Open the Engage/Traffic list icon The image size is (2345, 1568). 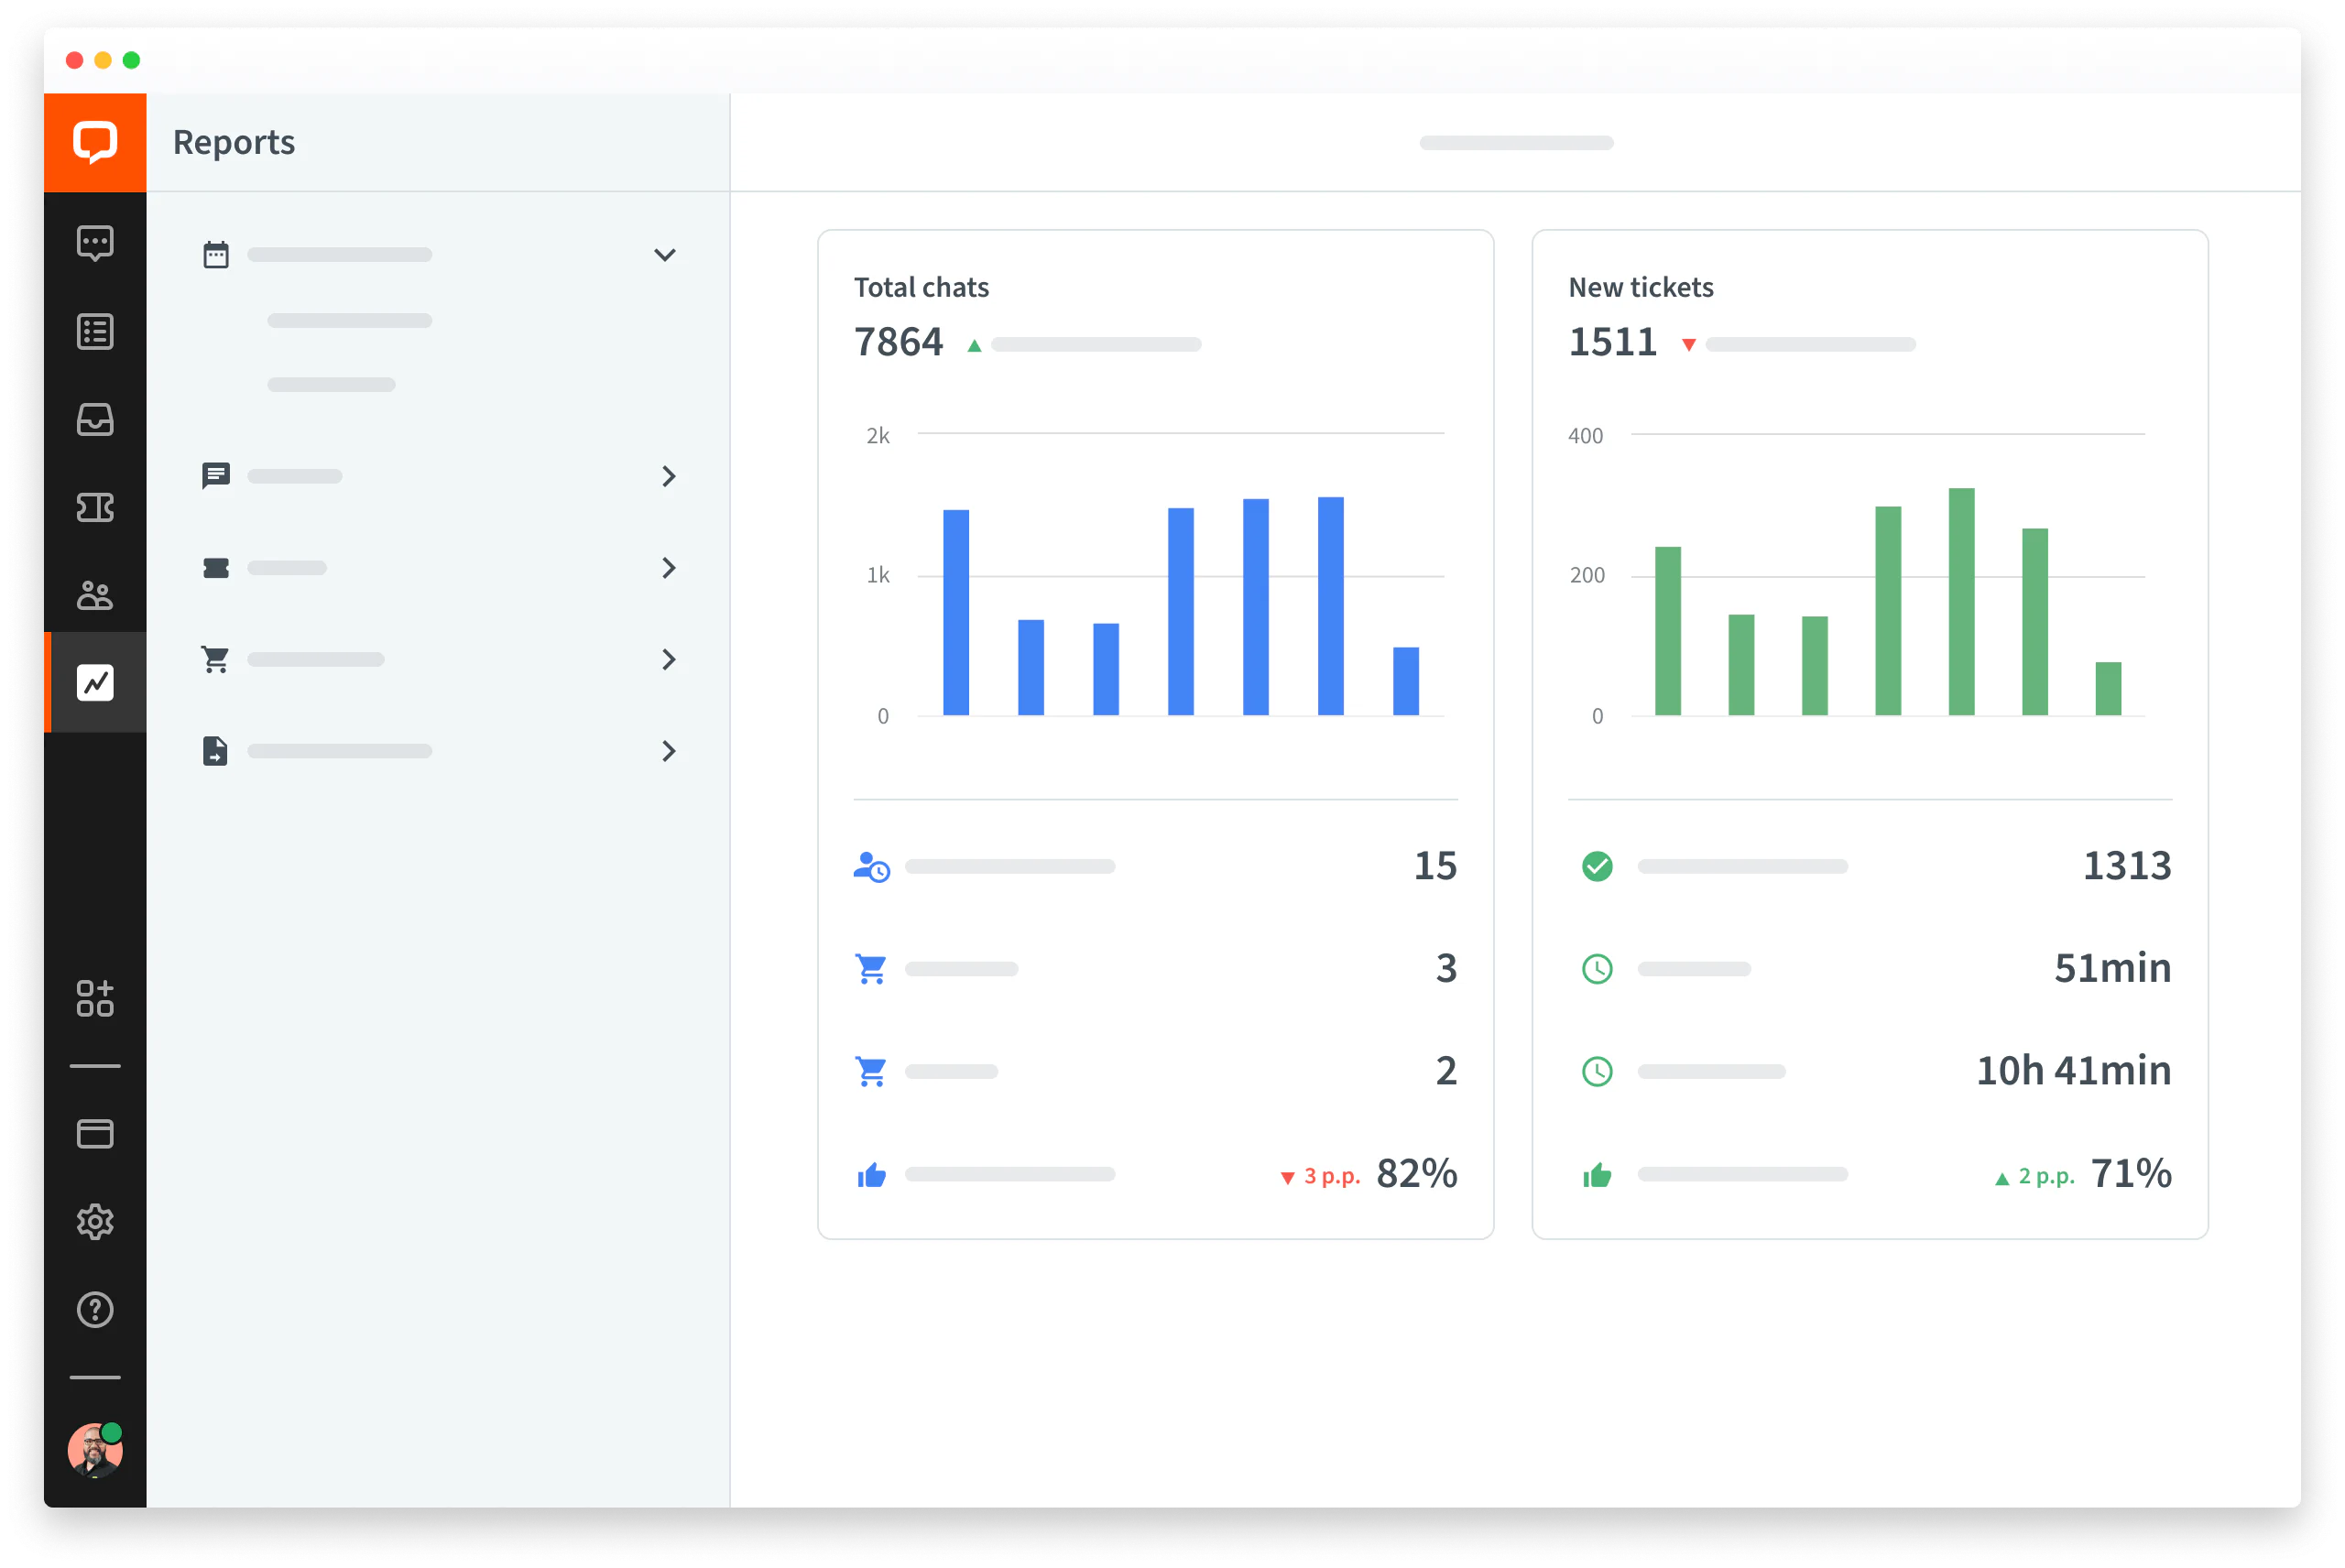[x=95, y=330]
